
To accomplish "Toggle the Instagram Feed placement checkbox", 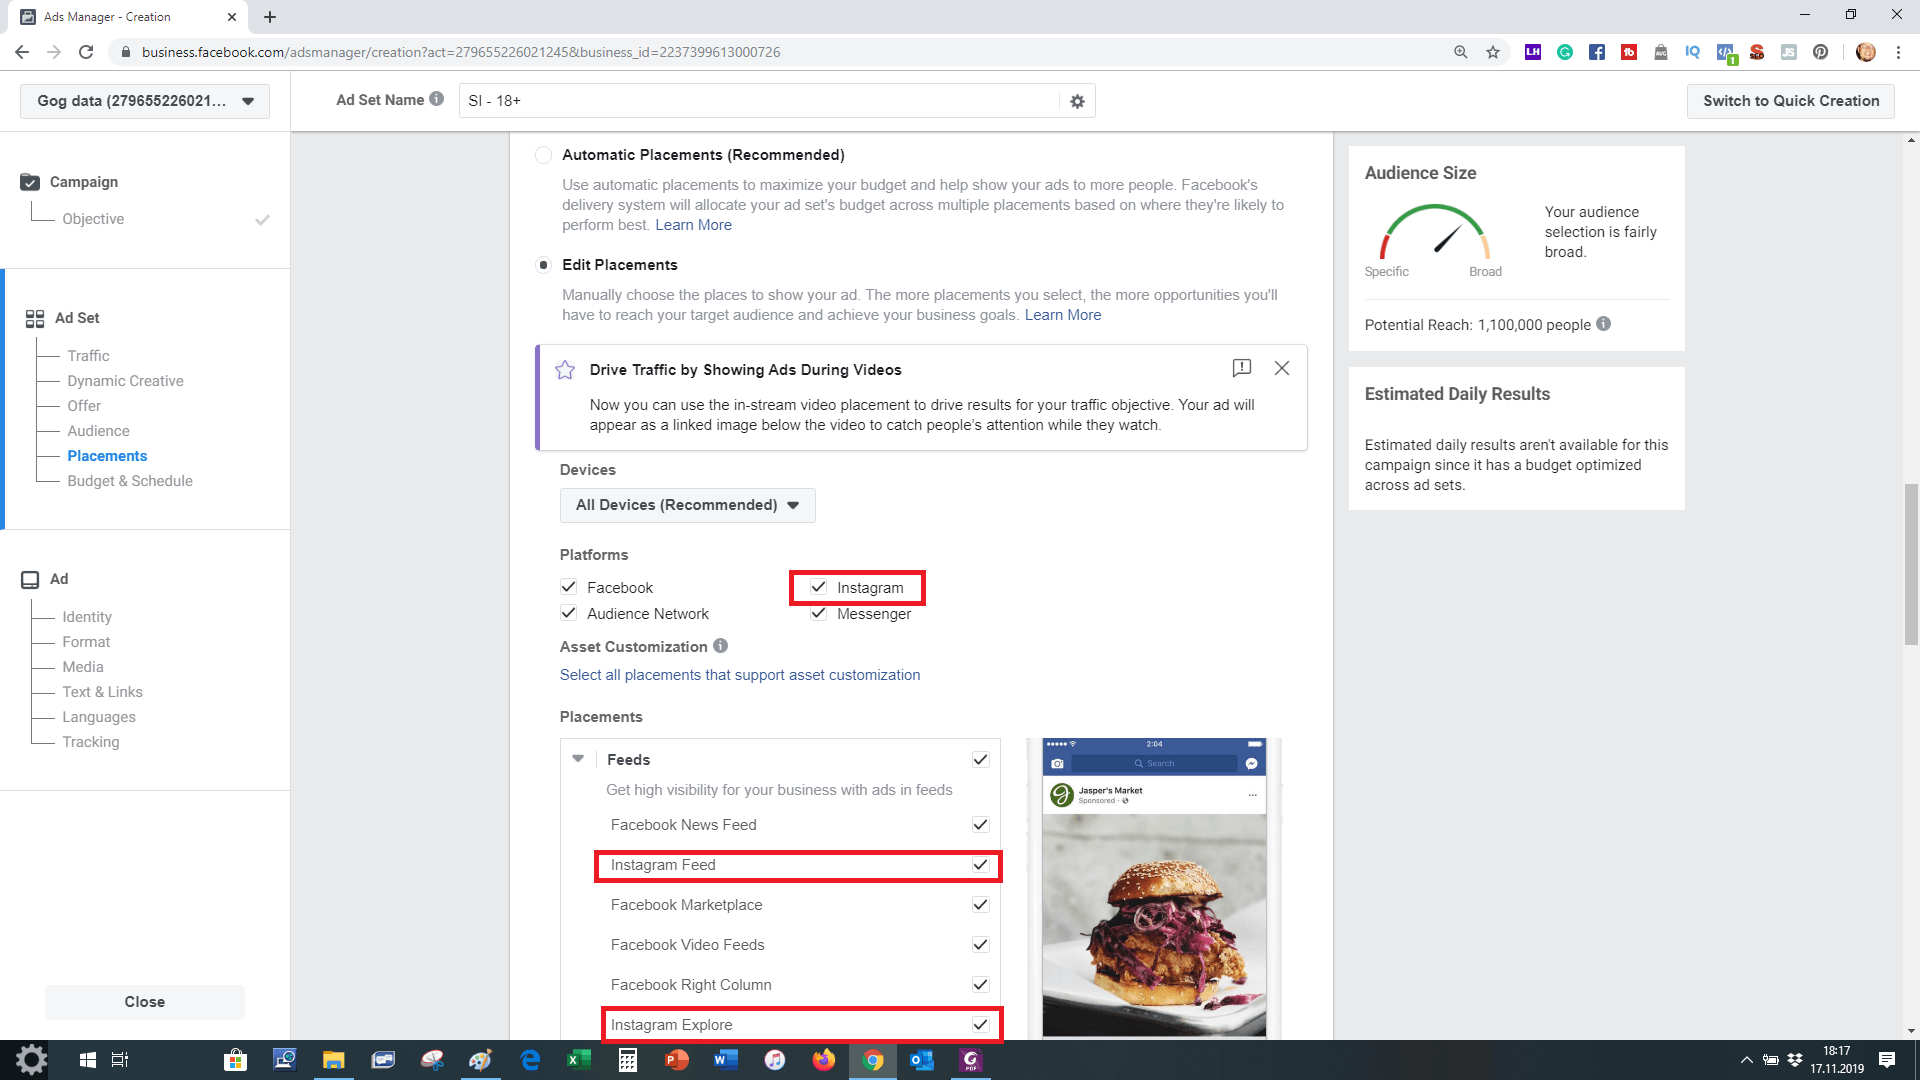I will [x=980, y=865].
